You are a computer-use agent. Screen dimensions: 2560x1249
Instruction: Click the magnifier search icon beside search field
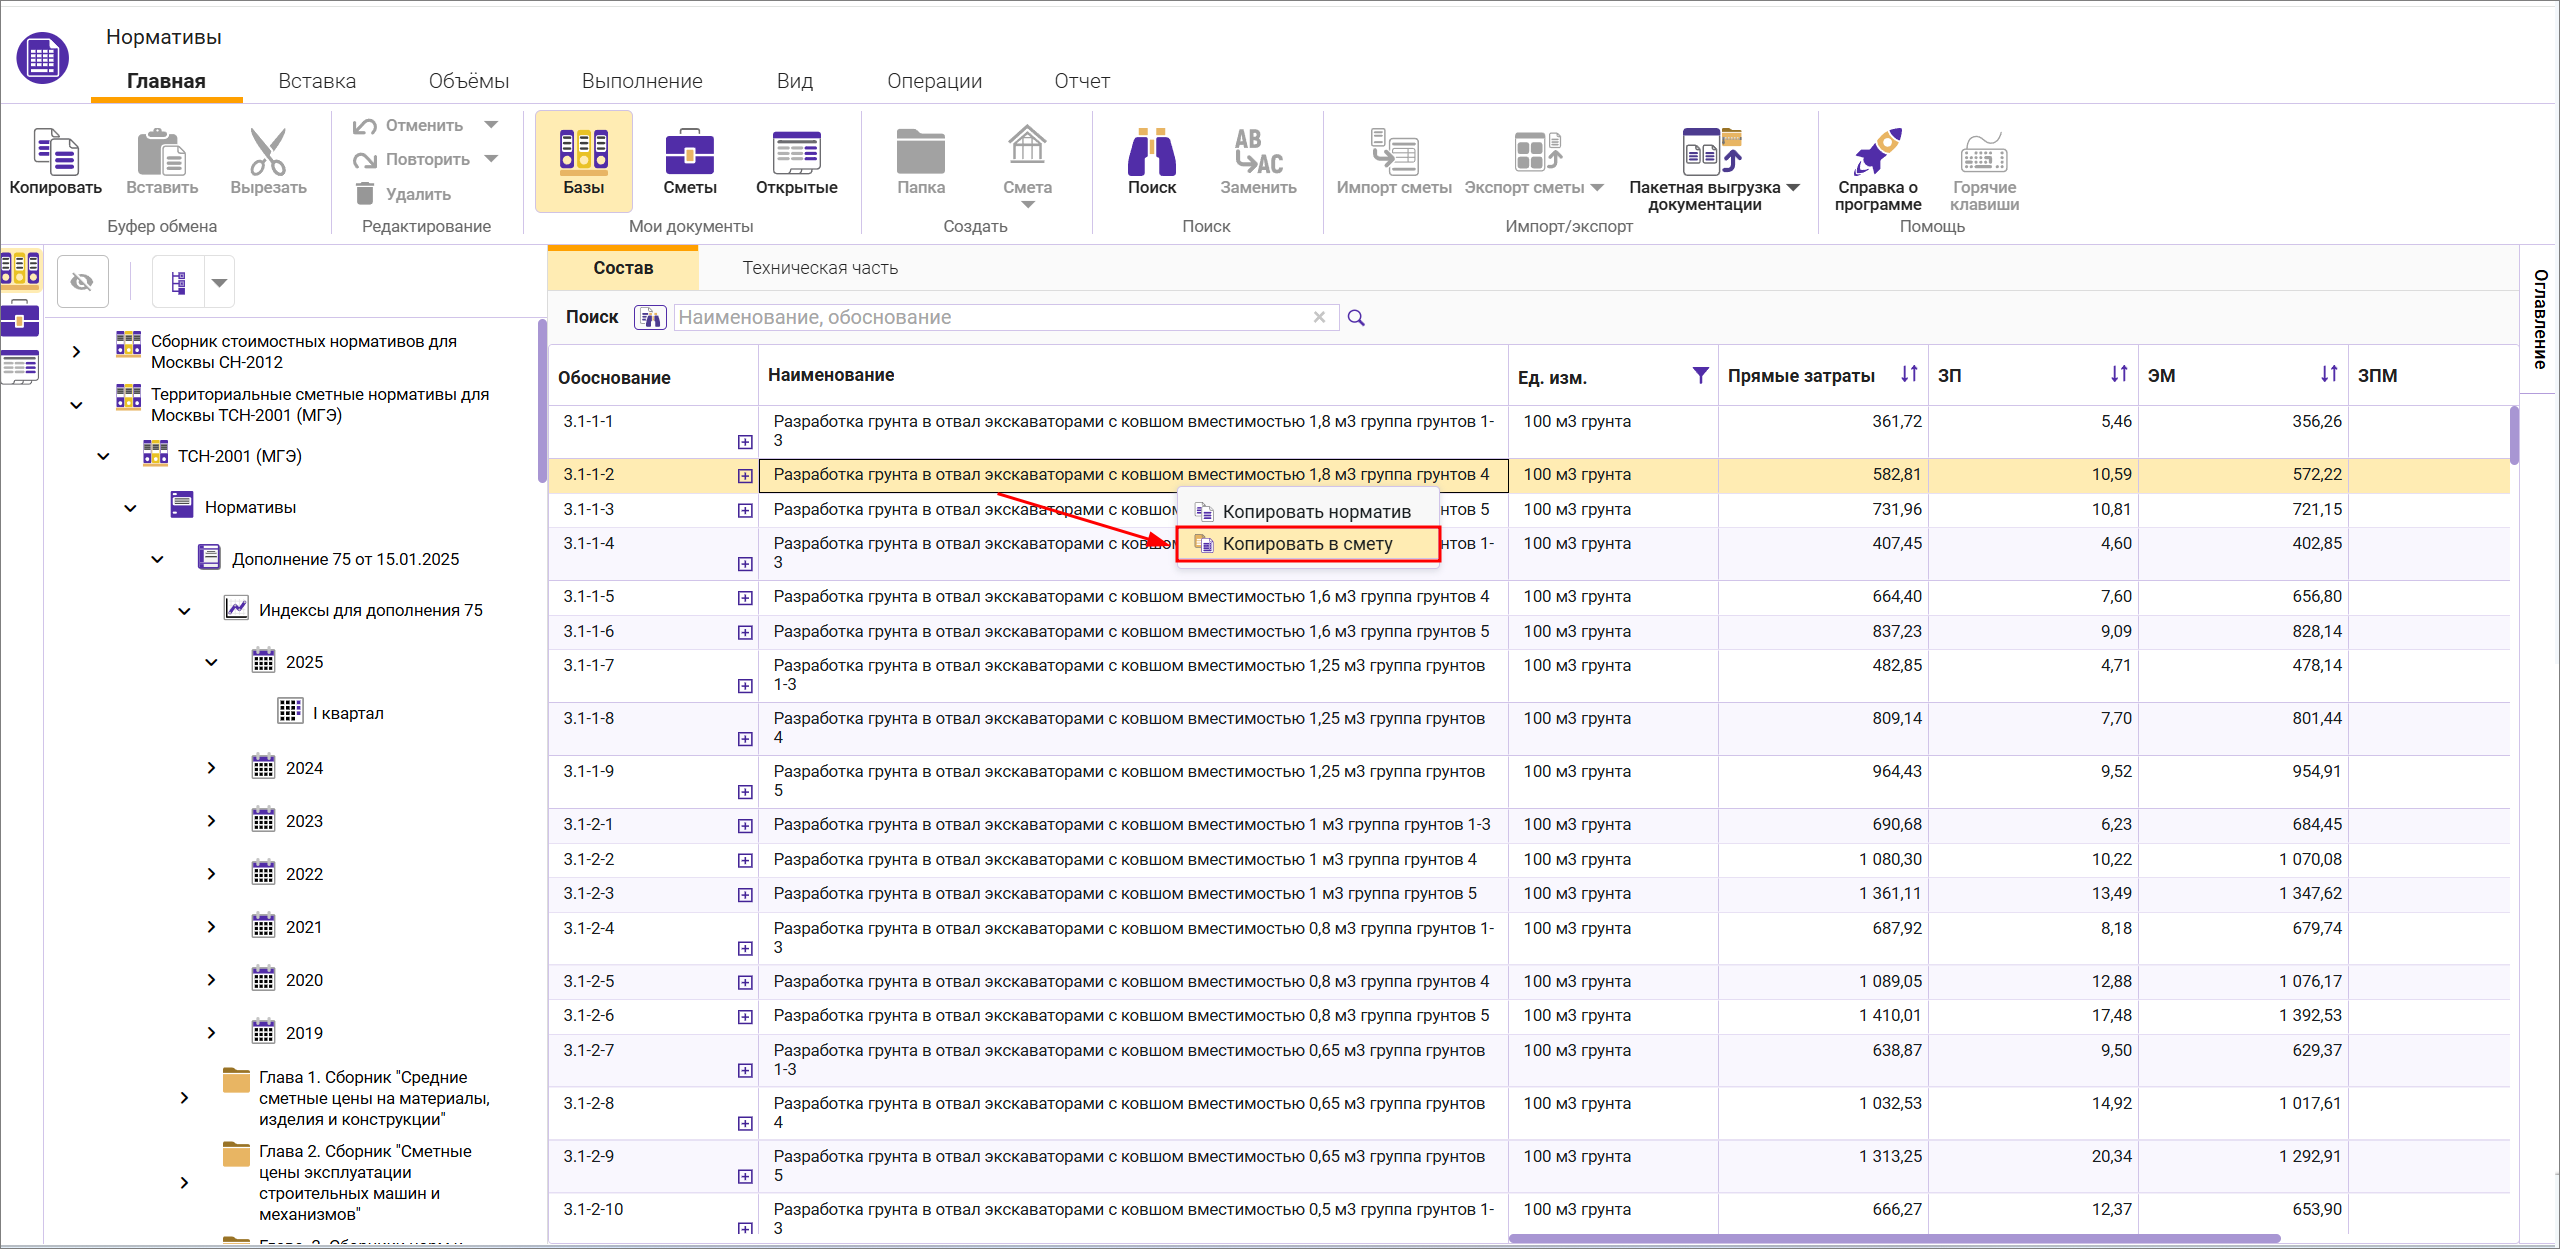[x=1356, y=318]
